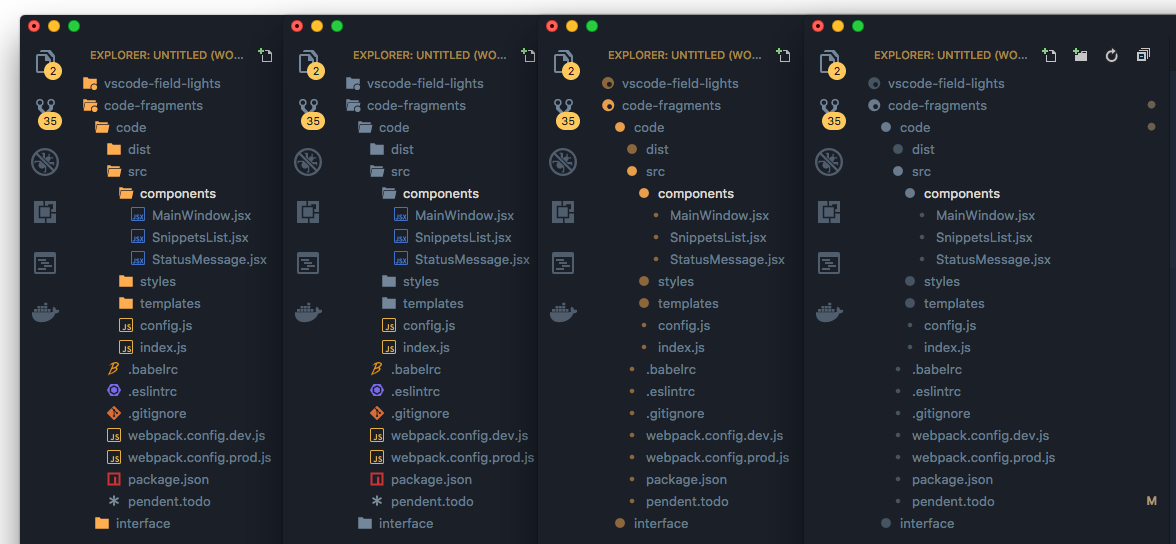Open Docker view in the gray-folder-icons window
The height and width of the screenshot is (544, 1176).
click(308, 312)
